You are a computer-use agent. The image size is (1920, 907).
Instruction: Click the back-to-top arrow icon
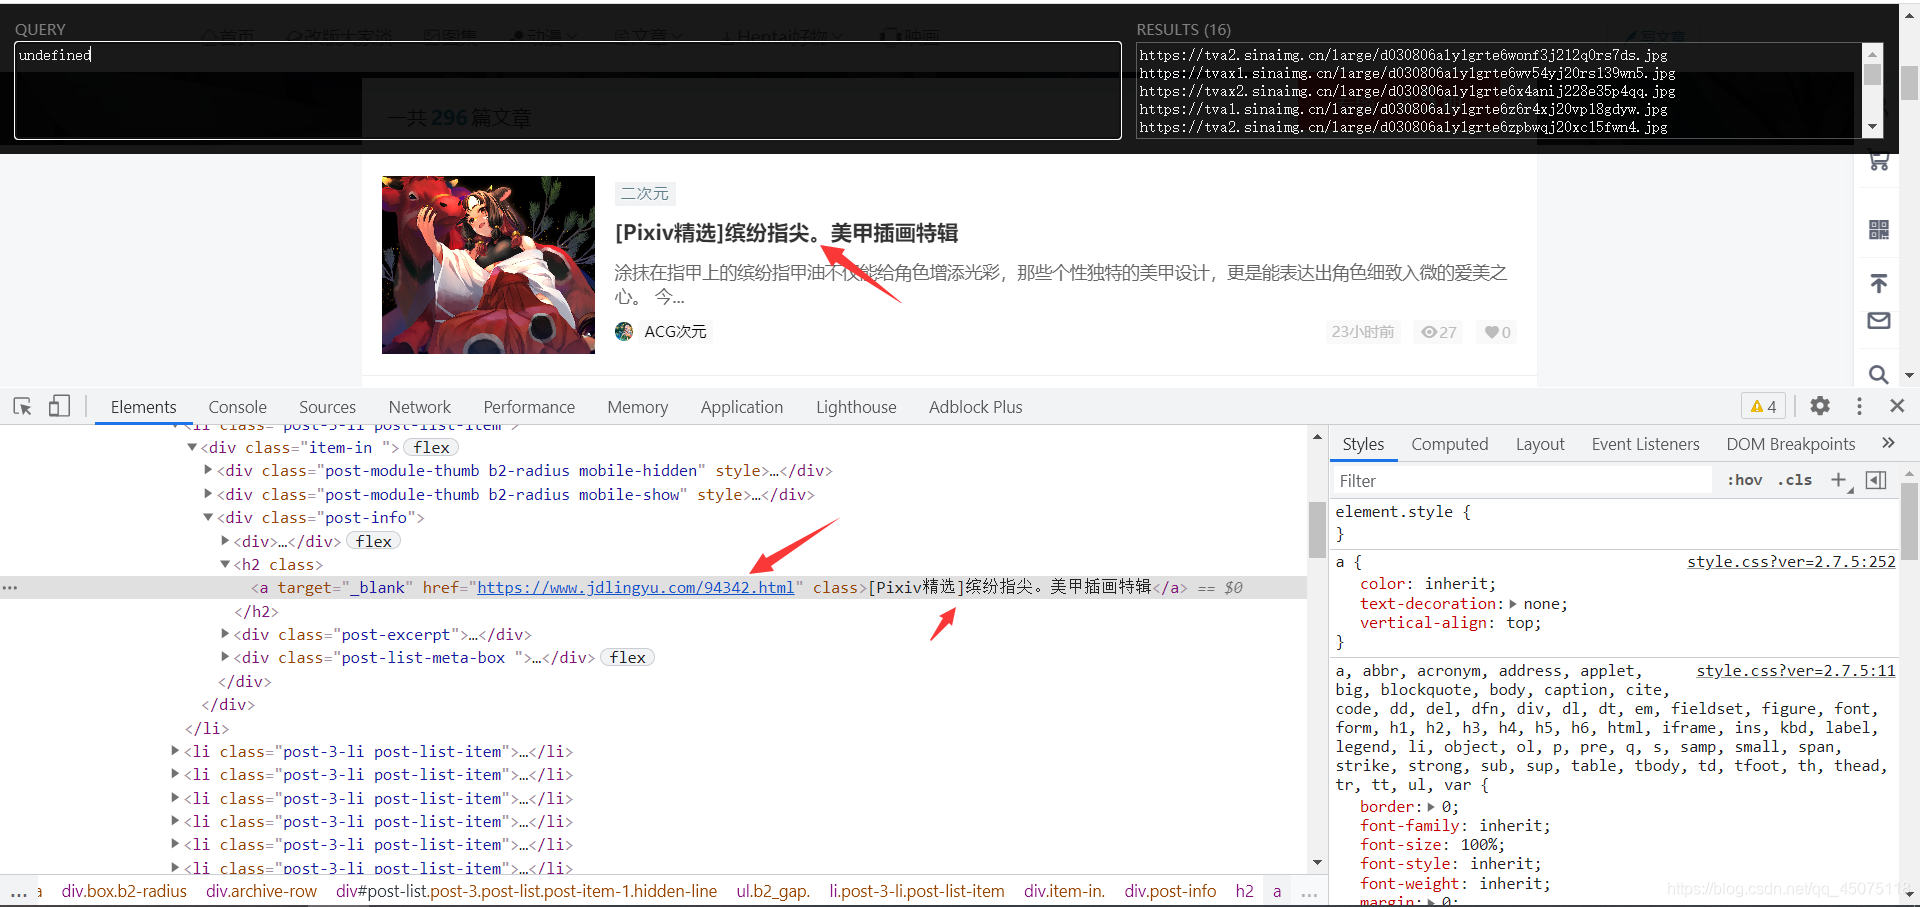tap(1879, 283)
